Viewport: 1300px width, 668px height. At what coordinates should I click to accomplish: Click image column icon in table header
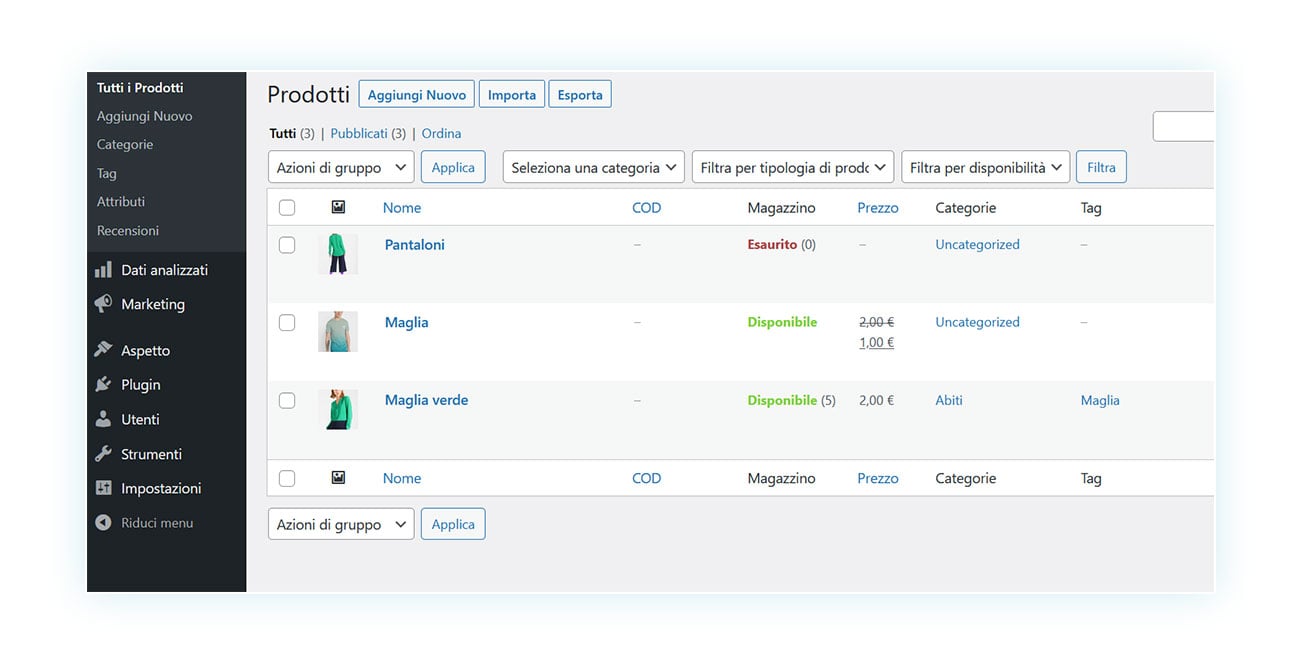click(338, 207)
